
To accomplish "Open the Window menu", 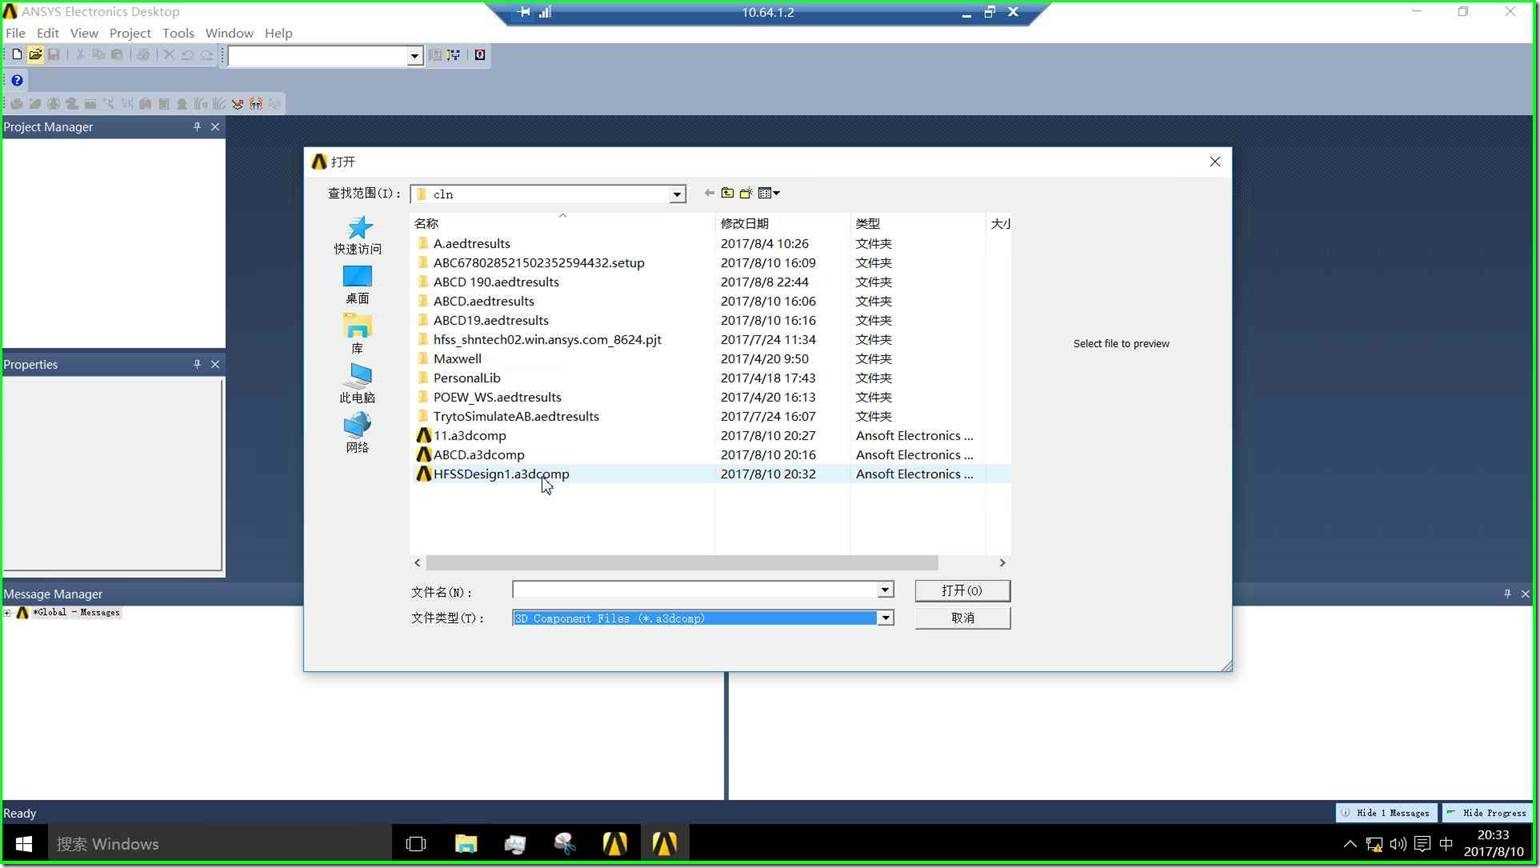I will [x=229, y=33].
